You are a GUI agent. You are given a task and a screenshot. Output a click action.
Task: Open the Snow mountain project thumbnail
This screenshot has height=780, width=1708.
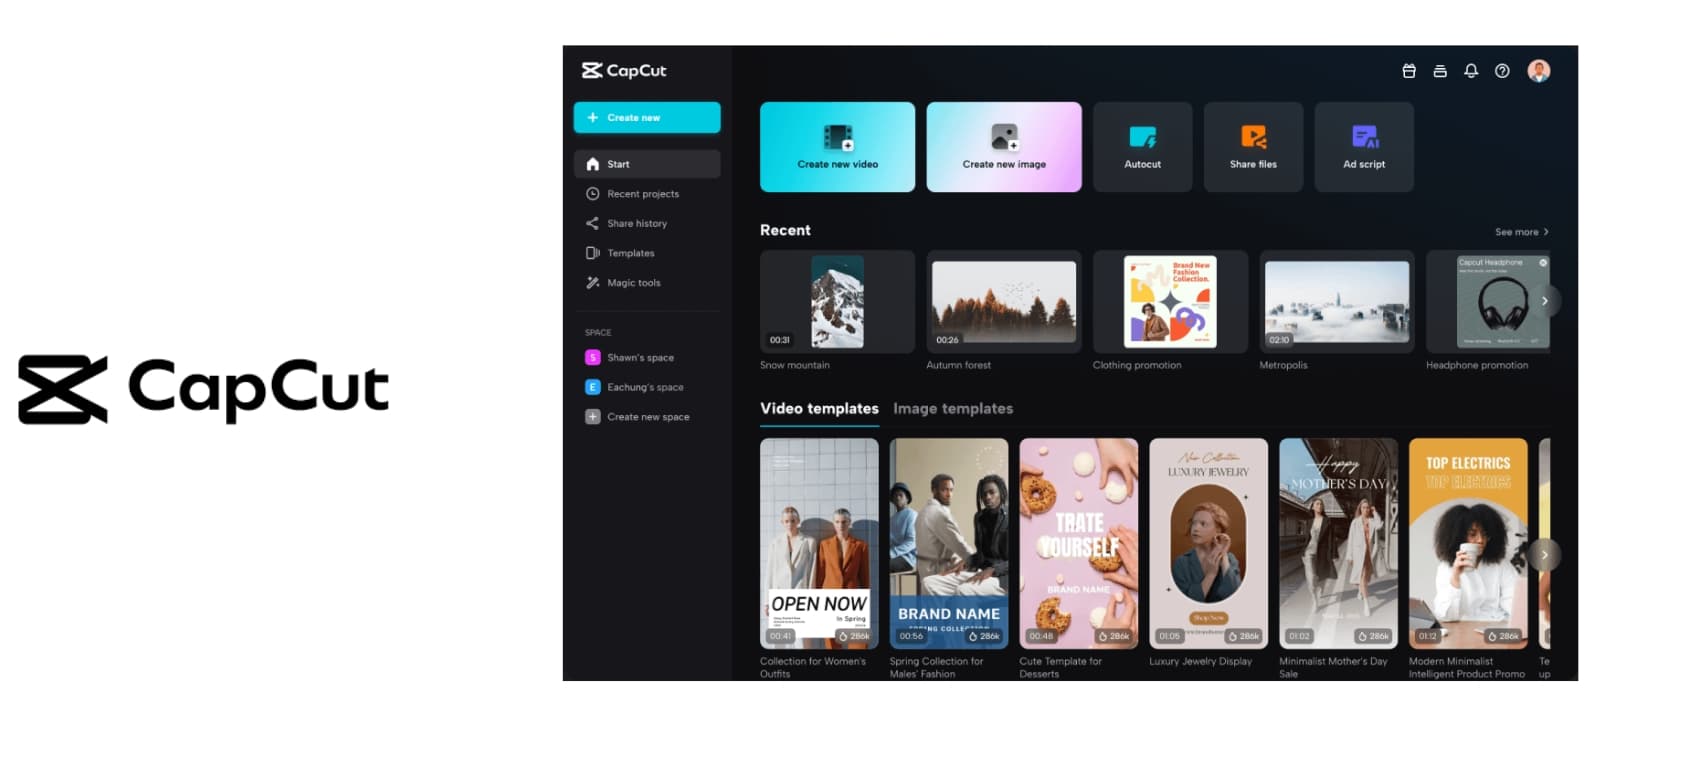pos(837,301)
